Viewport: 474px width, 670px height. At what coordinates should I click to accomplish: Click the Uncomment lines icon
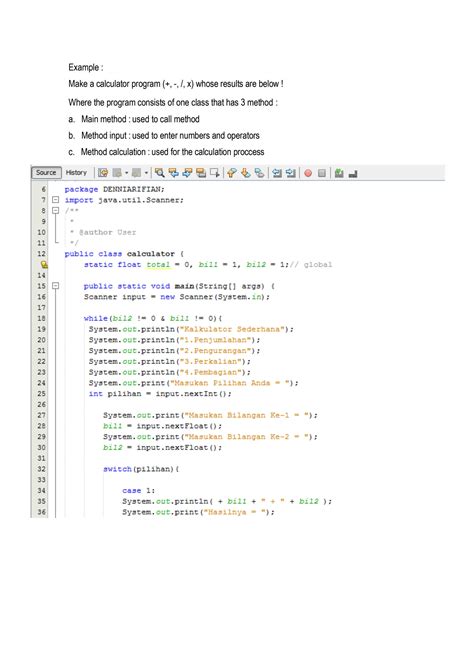click(353, 173)
